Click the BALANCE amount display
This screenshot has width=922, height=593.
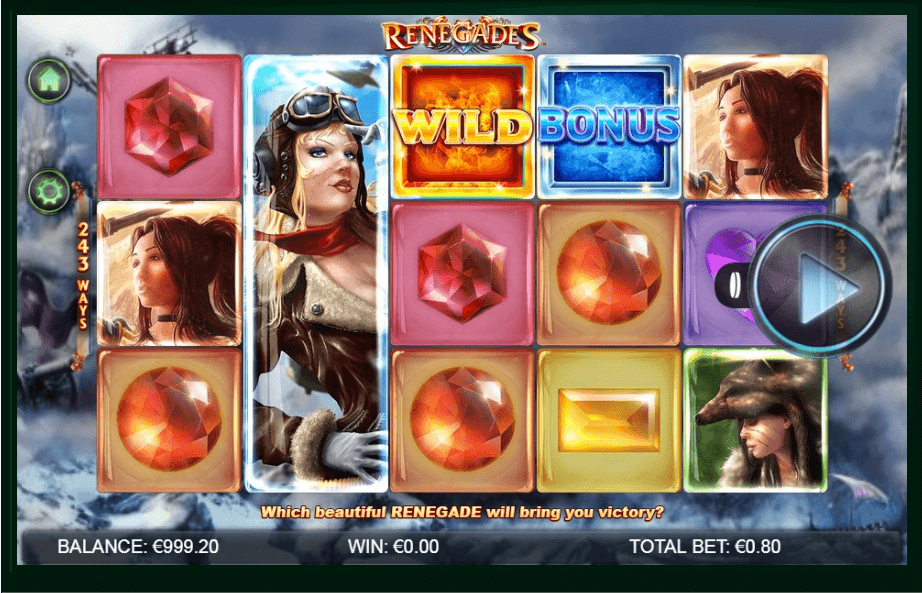tap(138, 547)
